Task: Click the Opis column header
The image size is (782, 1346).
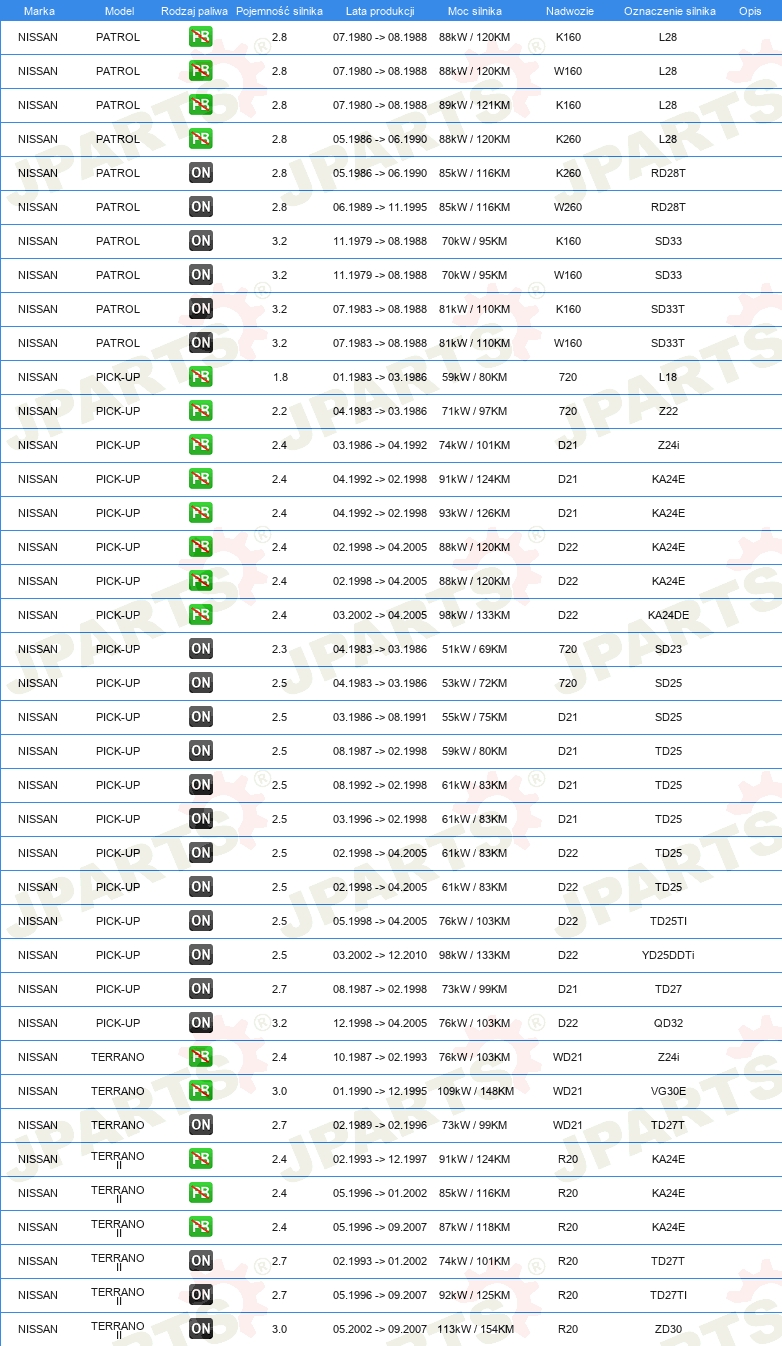Action: 750,11
